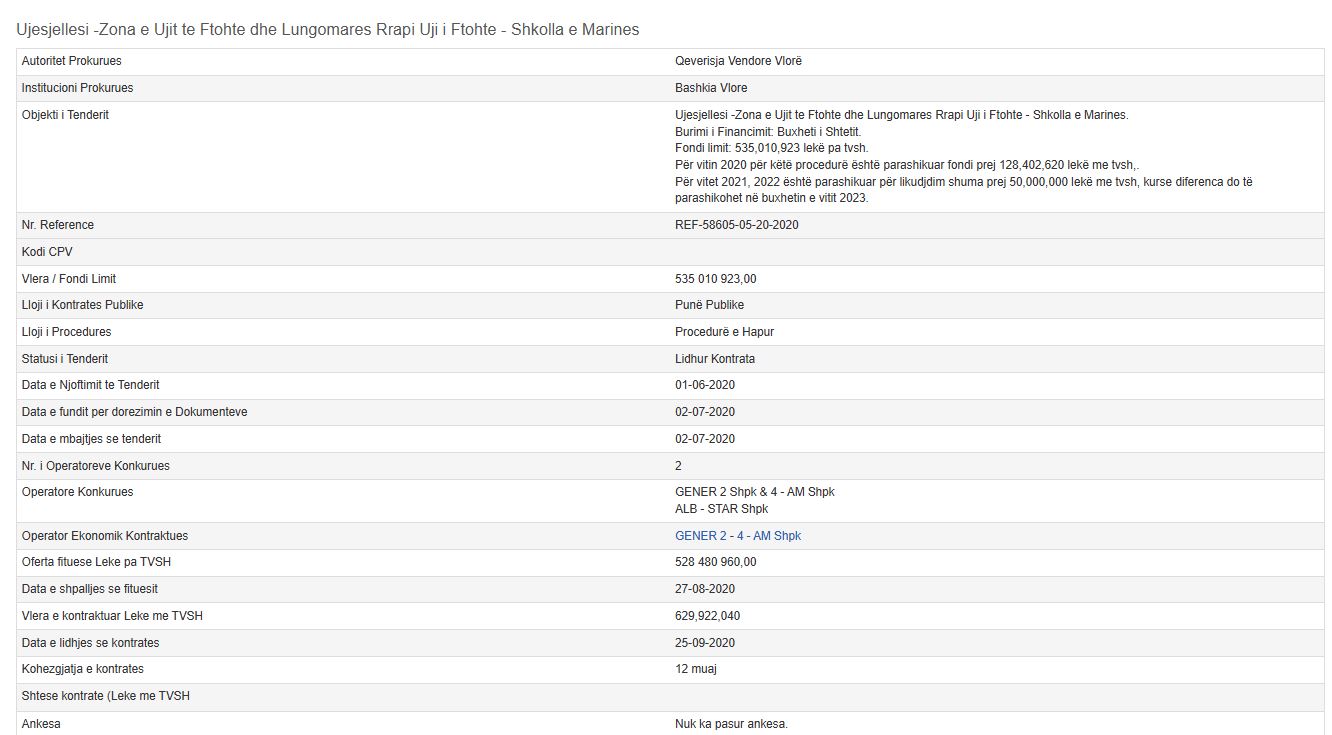Select the winner announcement date 27-08-2020
This screenshot has width=1332, height=735.
pyautogui.click(x=705, y=589)
